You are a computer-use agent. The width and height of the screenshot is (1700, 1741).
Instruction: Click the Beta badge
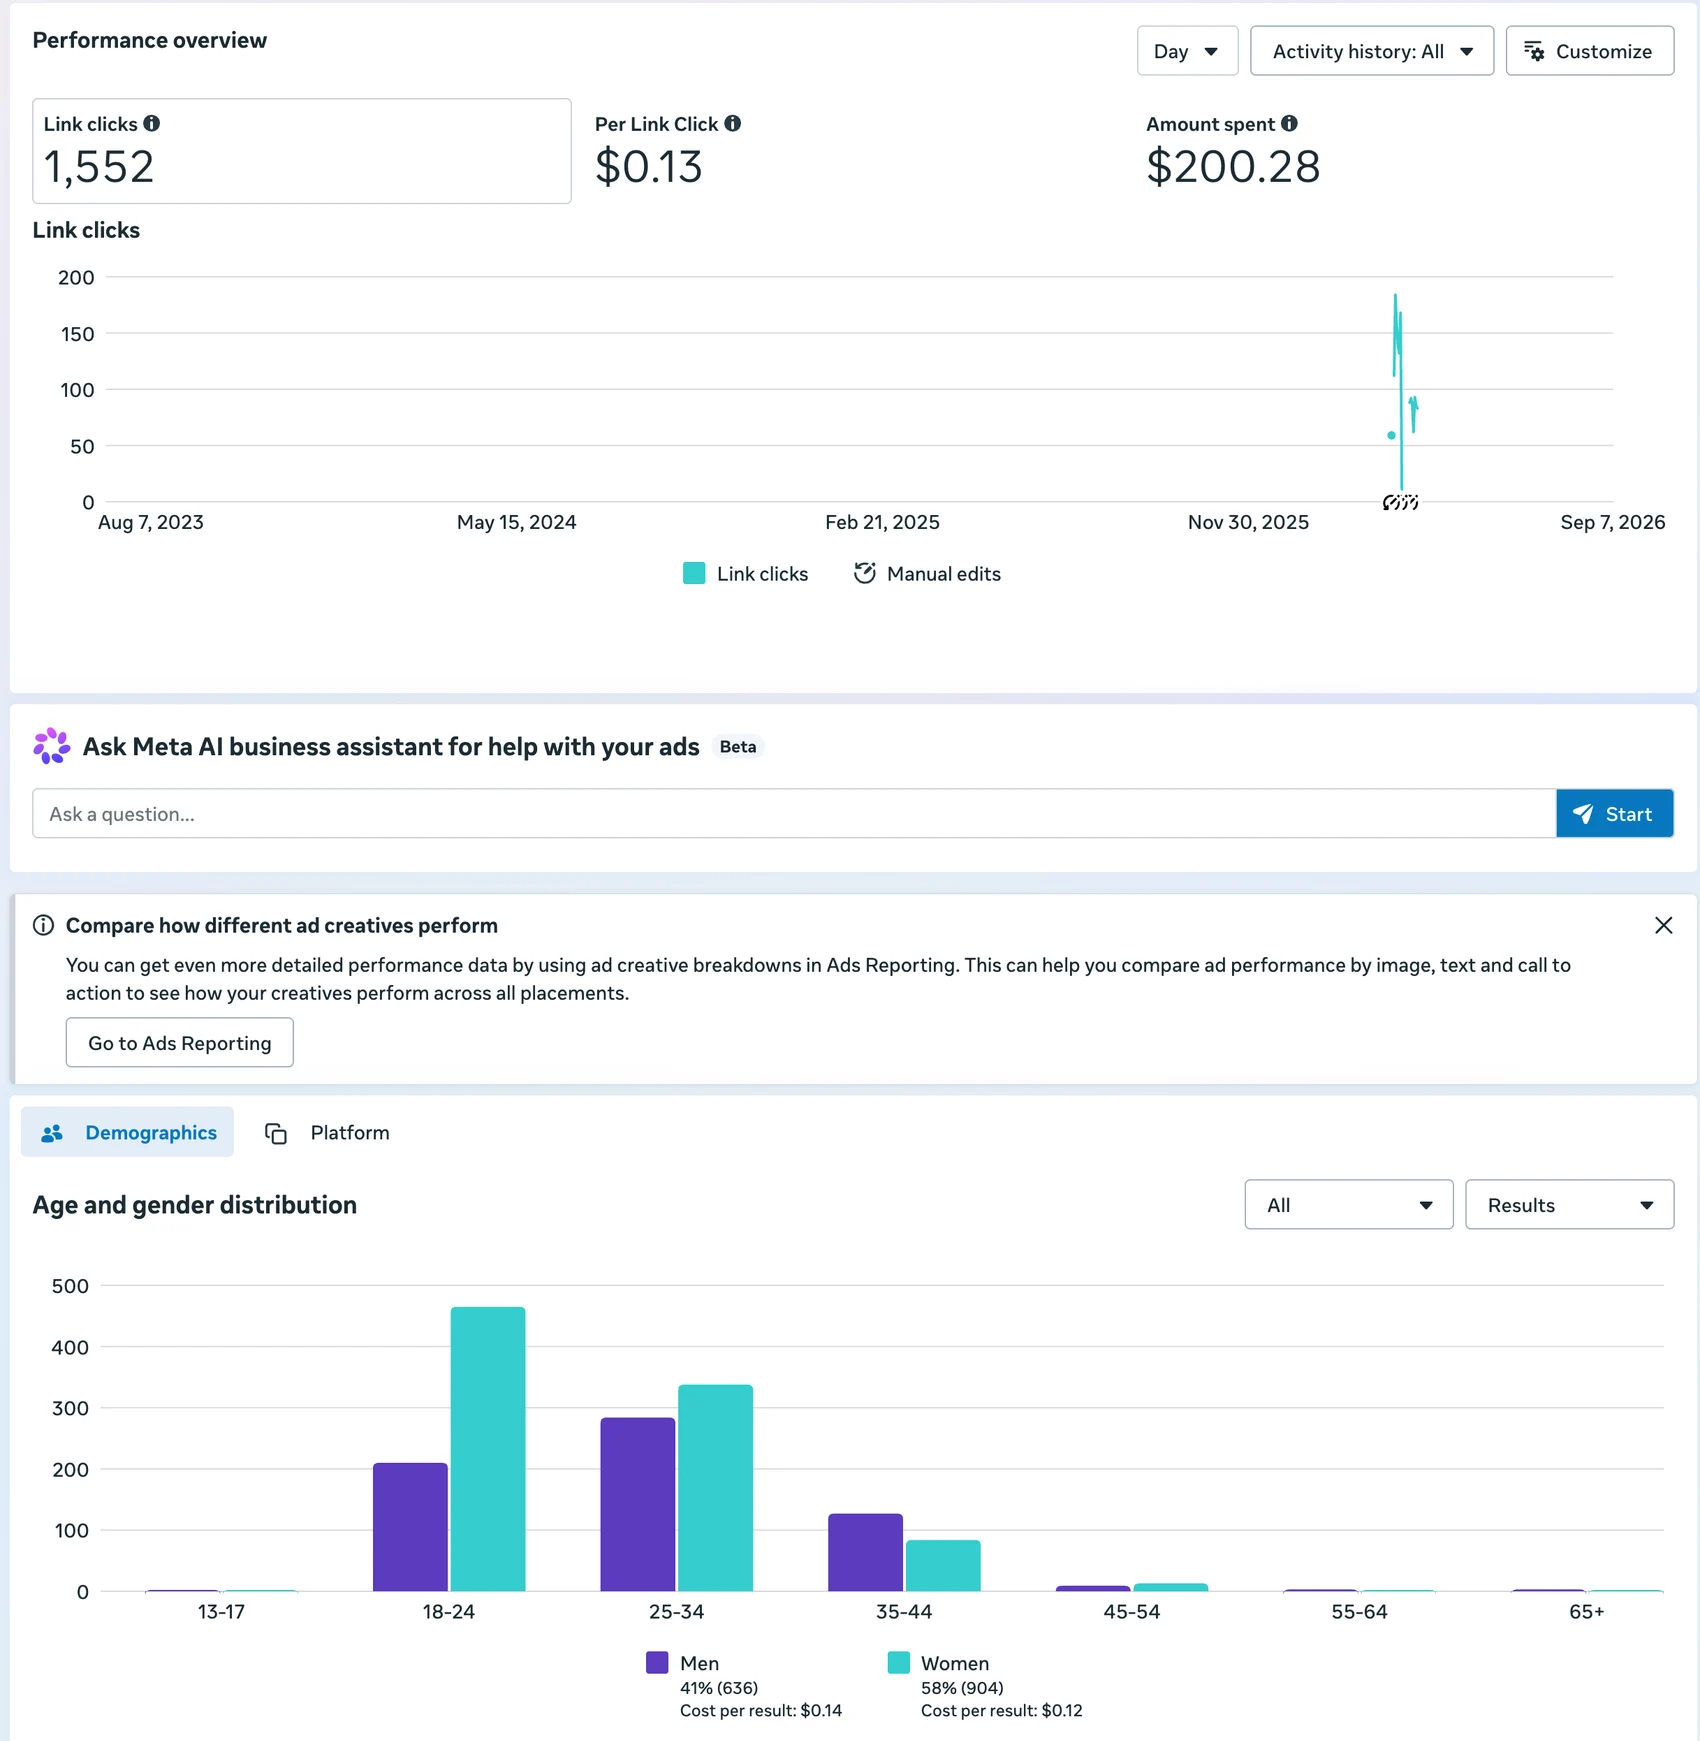738,747
